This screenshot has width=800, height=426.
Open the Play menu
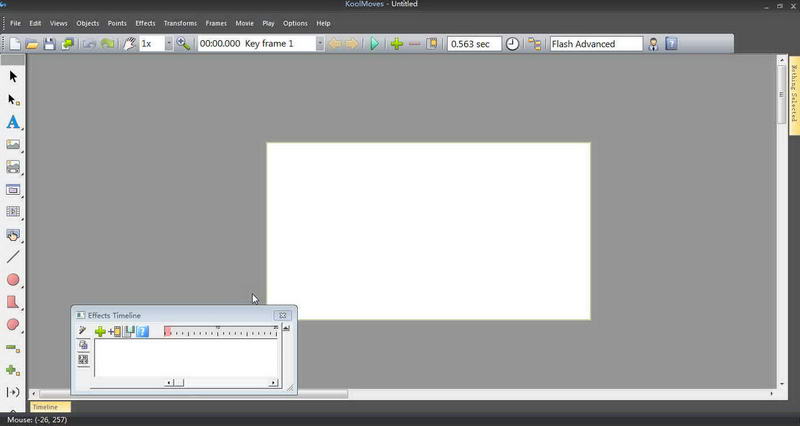[x=268, y=23]
